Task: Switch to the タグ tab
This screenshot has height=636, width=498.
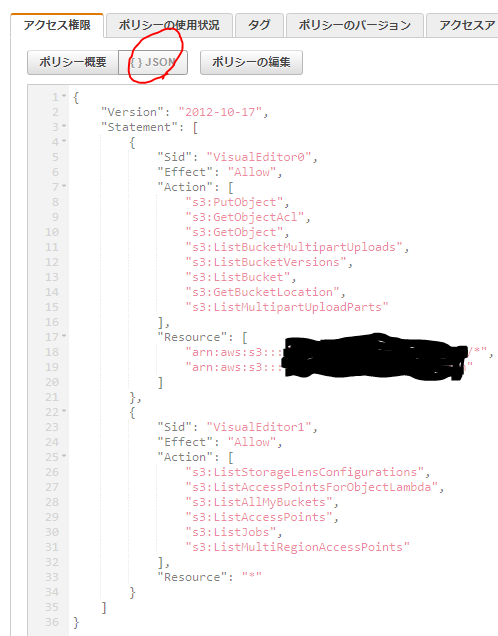Action: (259, 25)
